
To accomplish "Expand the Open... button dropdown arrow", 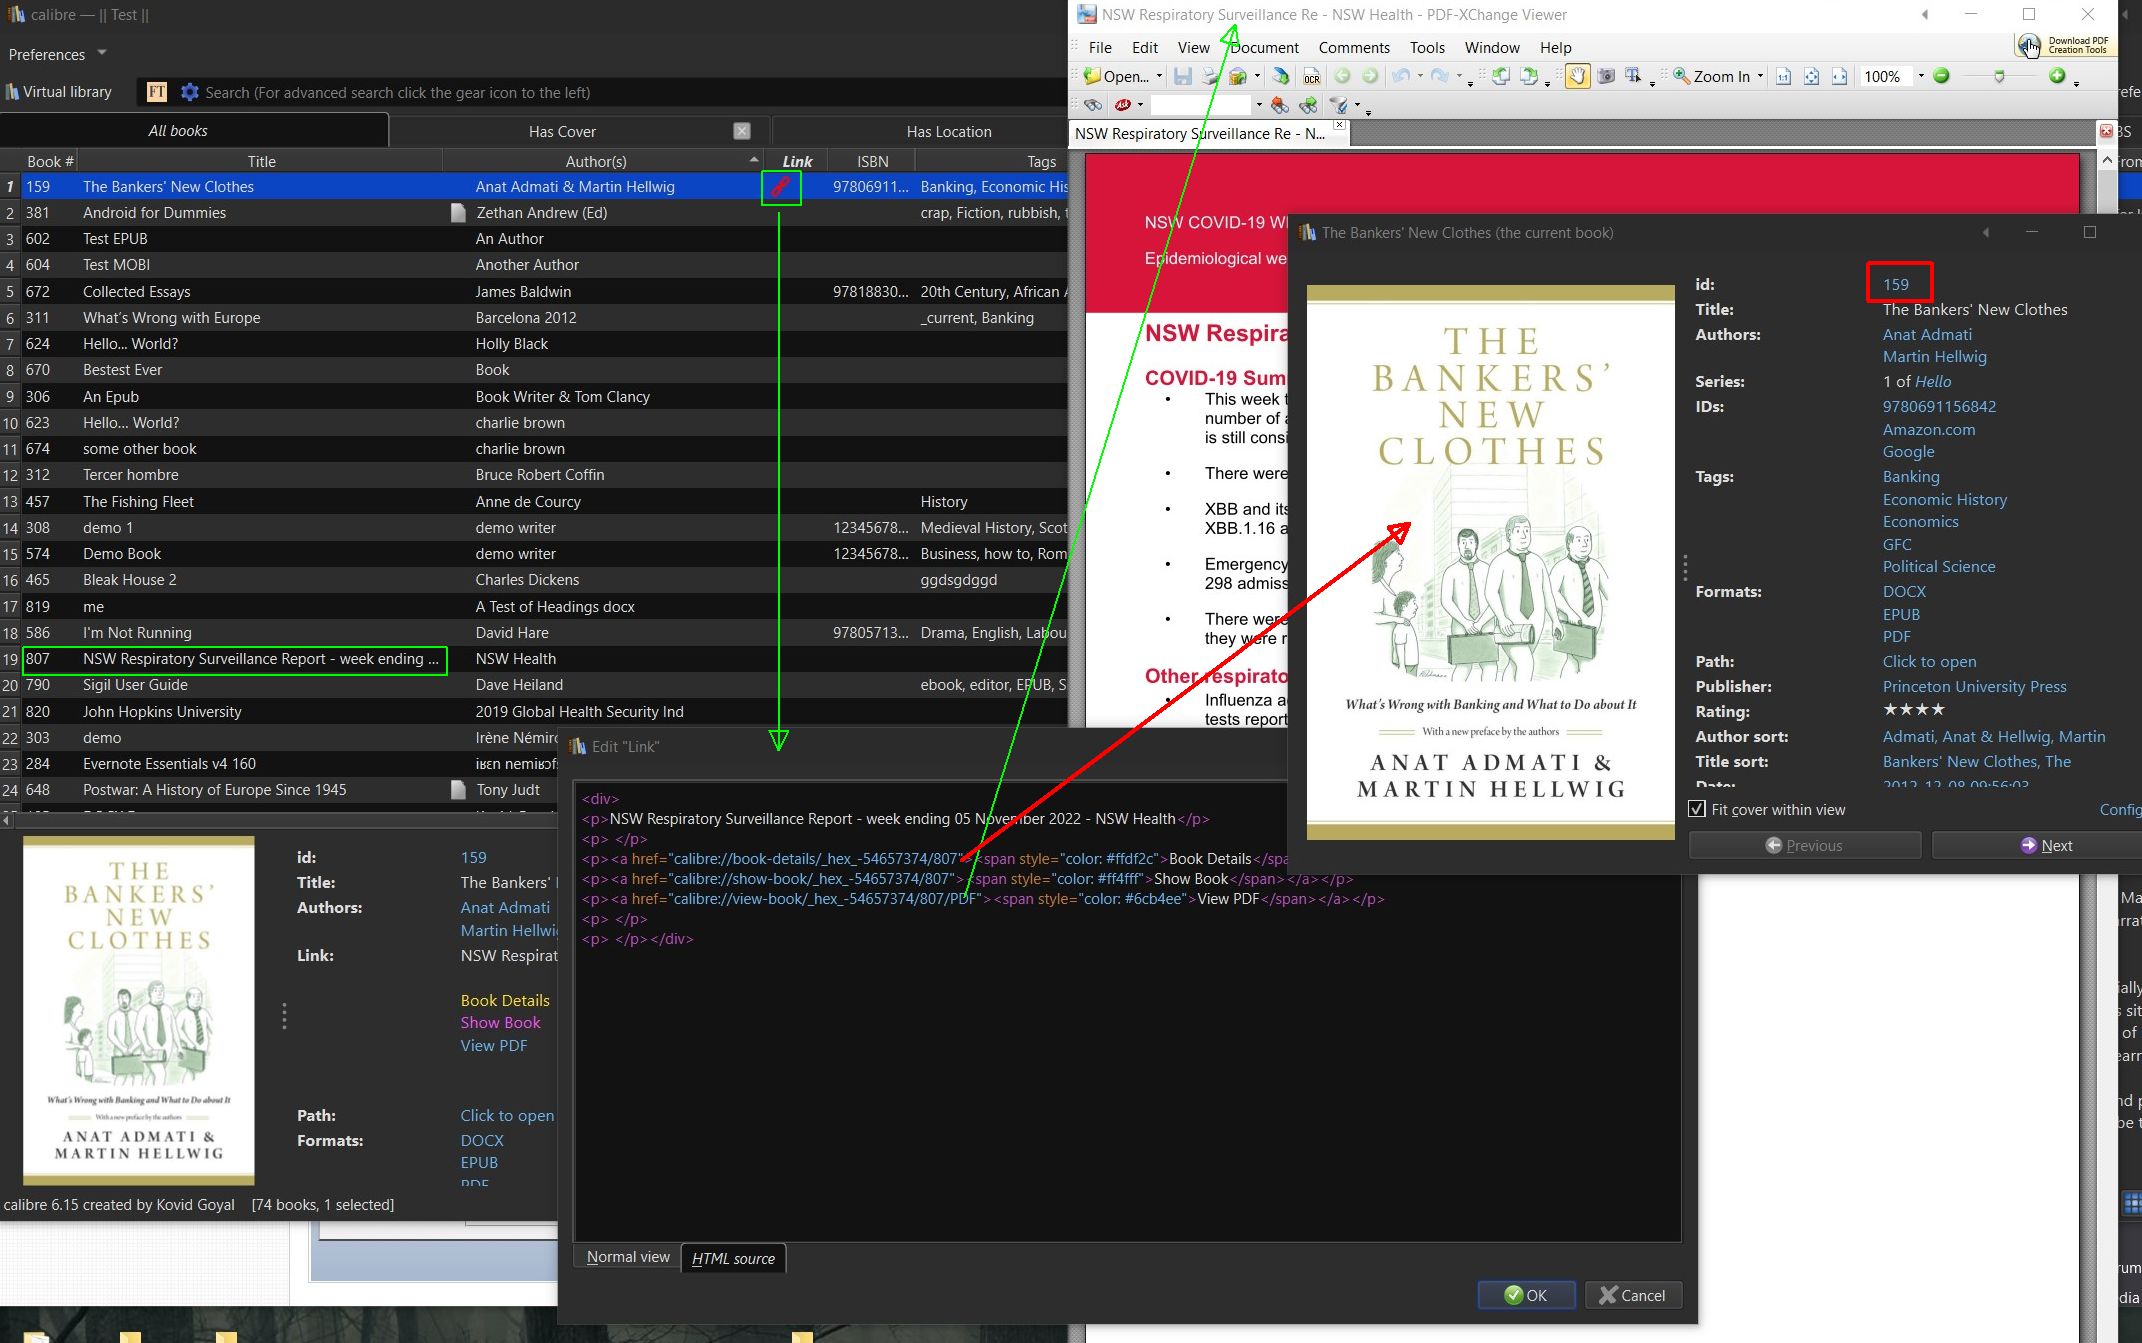I will coord(1159,77).
